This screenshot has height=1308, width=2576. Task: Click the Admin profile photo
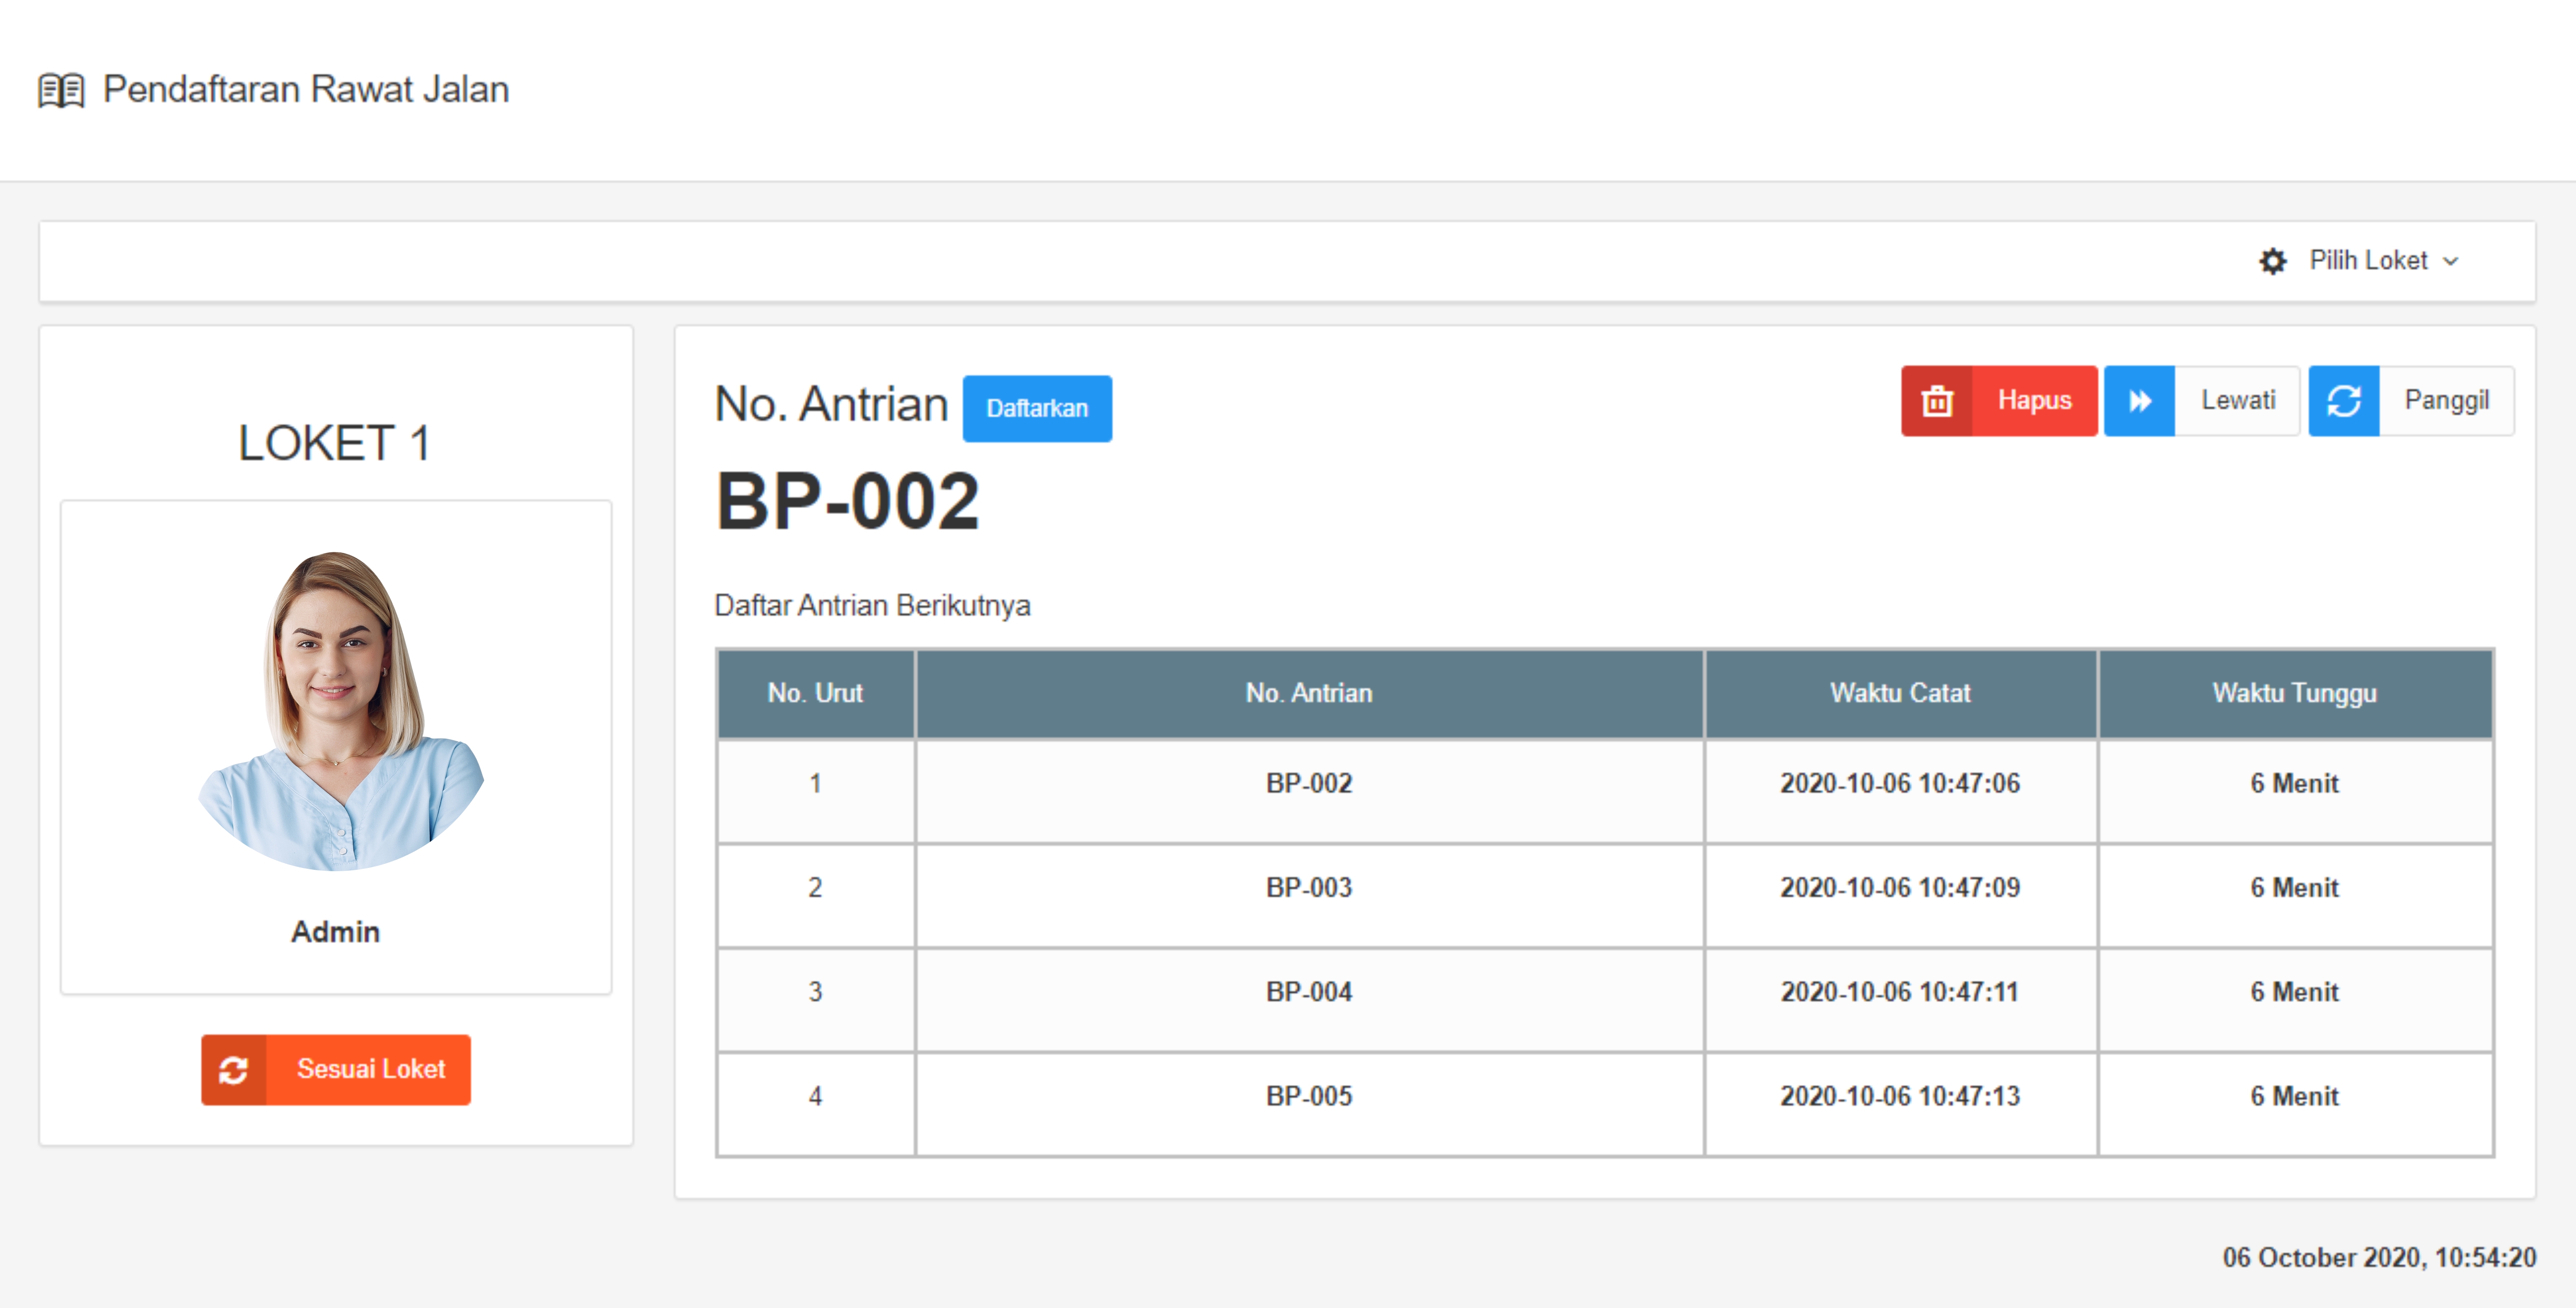339,710
